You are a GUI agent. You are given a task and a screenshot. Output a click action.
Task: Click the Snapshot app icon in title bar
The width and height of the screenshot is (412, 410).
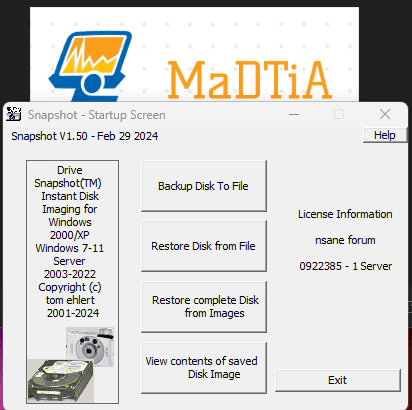coord(14,114)
